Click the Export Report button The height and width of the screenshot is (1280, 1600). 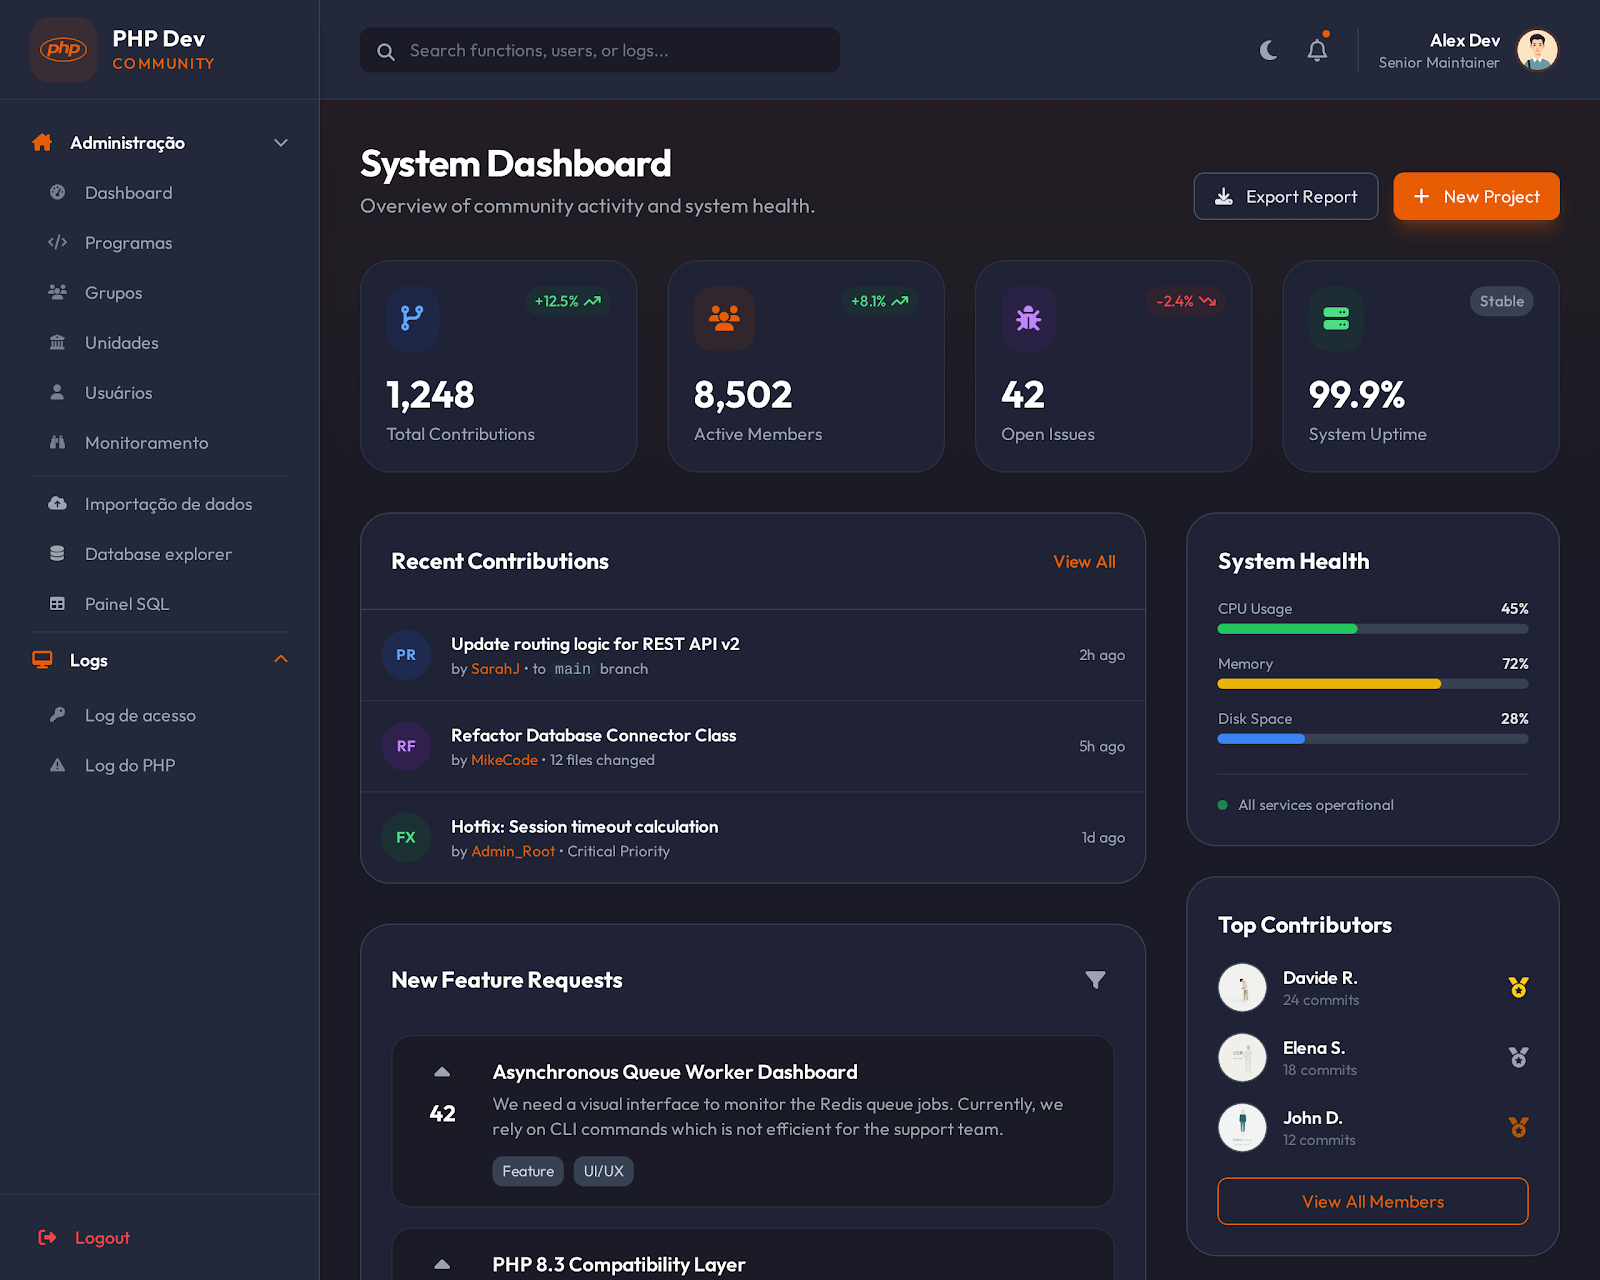tap(1285, 197)
